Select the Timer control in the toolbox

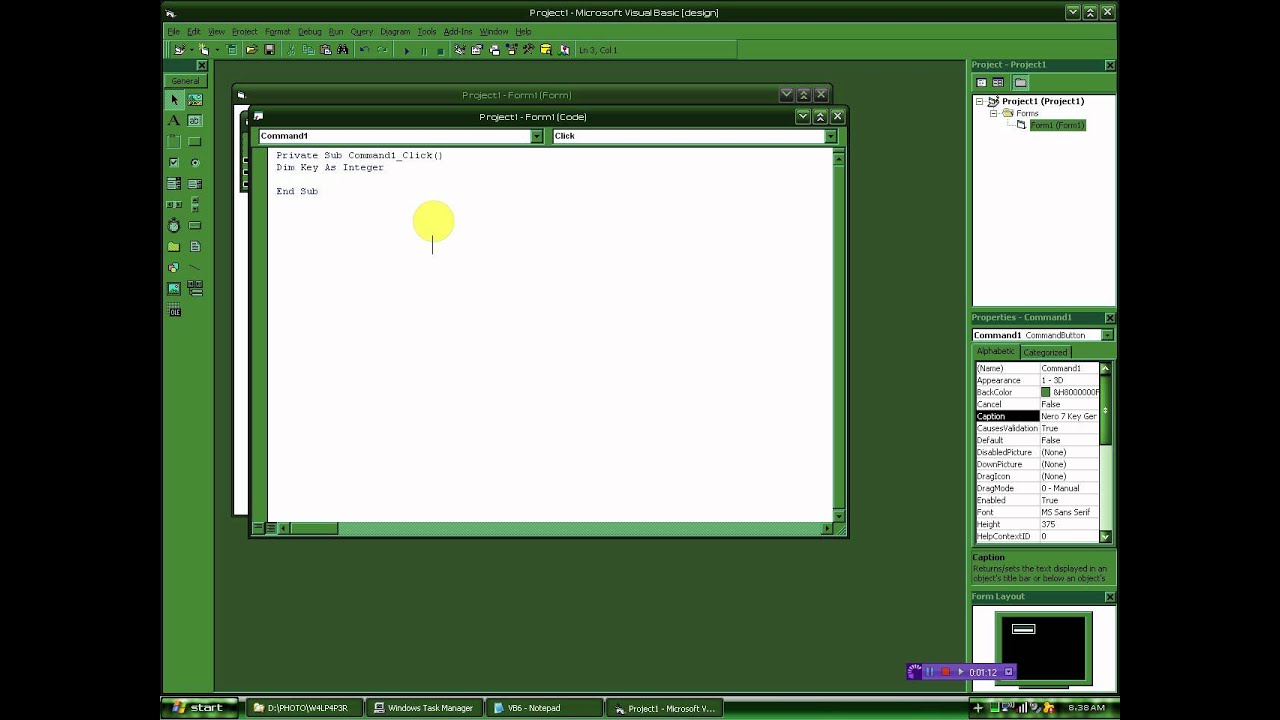[x=174, y=226]
